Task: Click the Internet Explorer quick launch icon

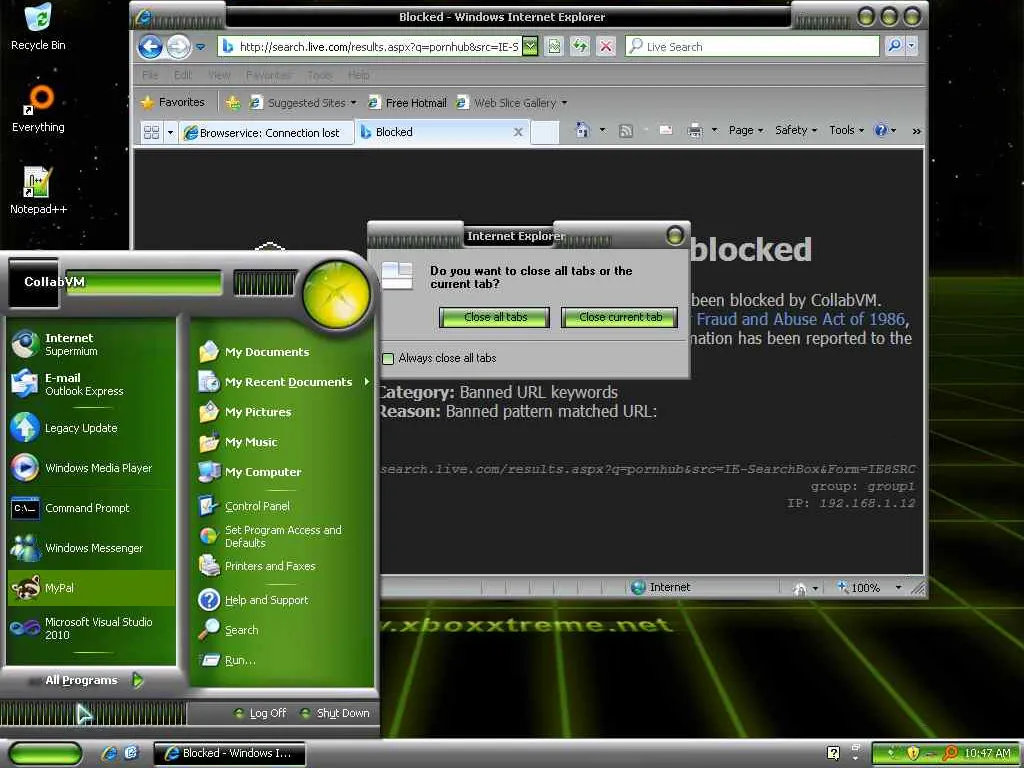Action: [110, 753]
